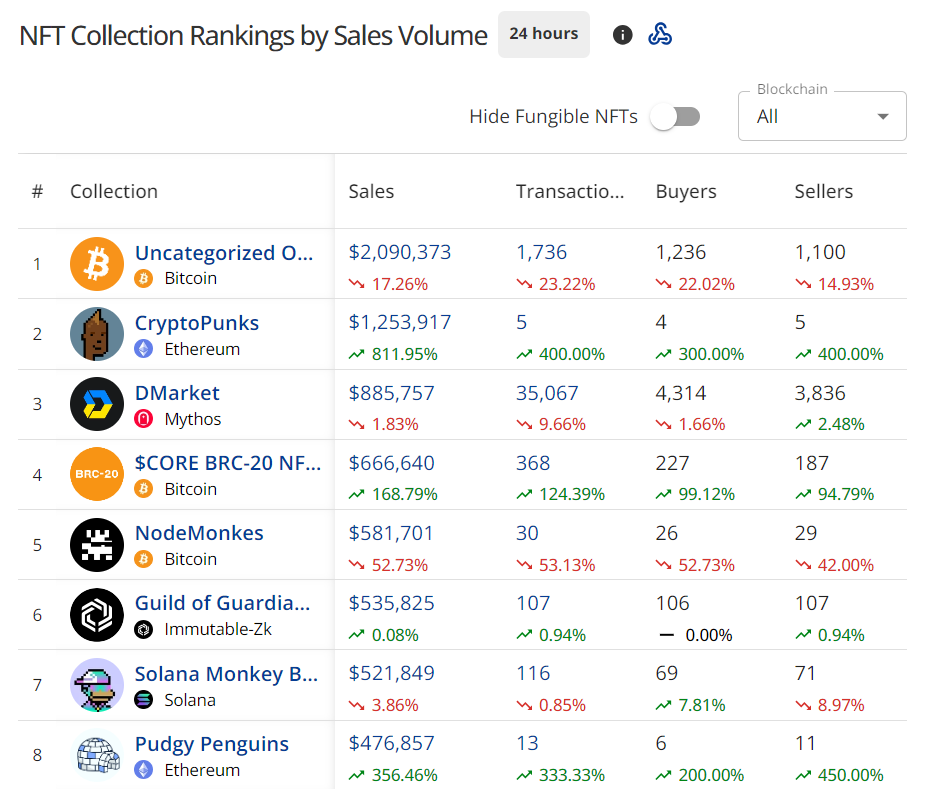Open the Blockchain dropdown set to All
Screen dimensions: 938x789
(822, 116)
